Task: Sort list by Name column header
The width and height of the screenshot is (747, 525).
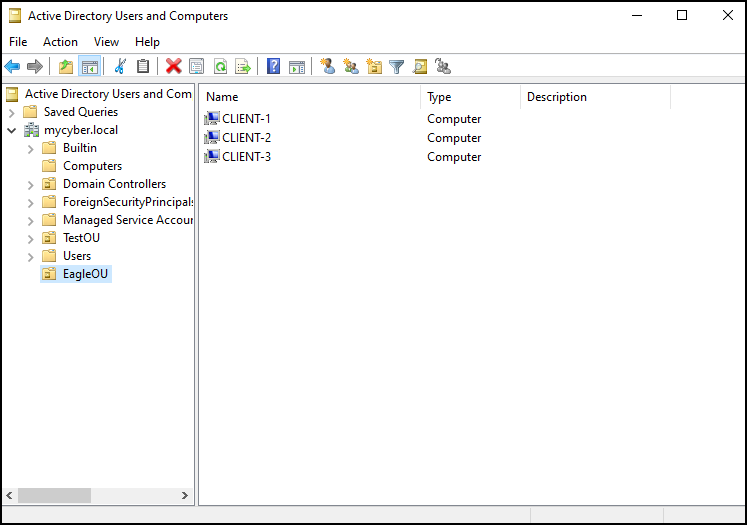Action: click(x=310, y=97)
